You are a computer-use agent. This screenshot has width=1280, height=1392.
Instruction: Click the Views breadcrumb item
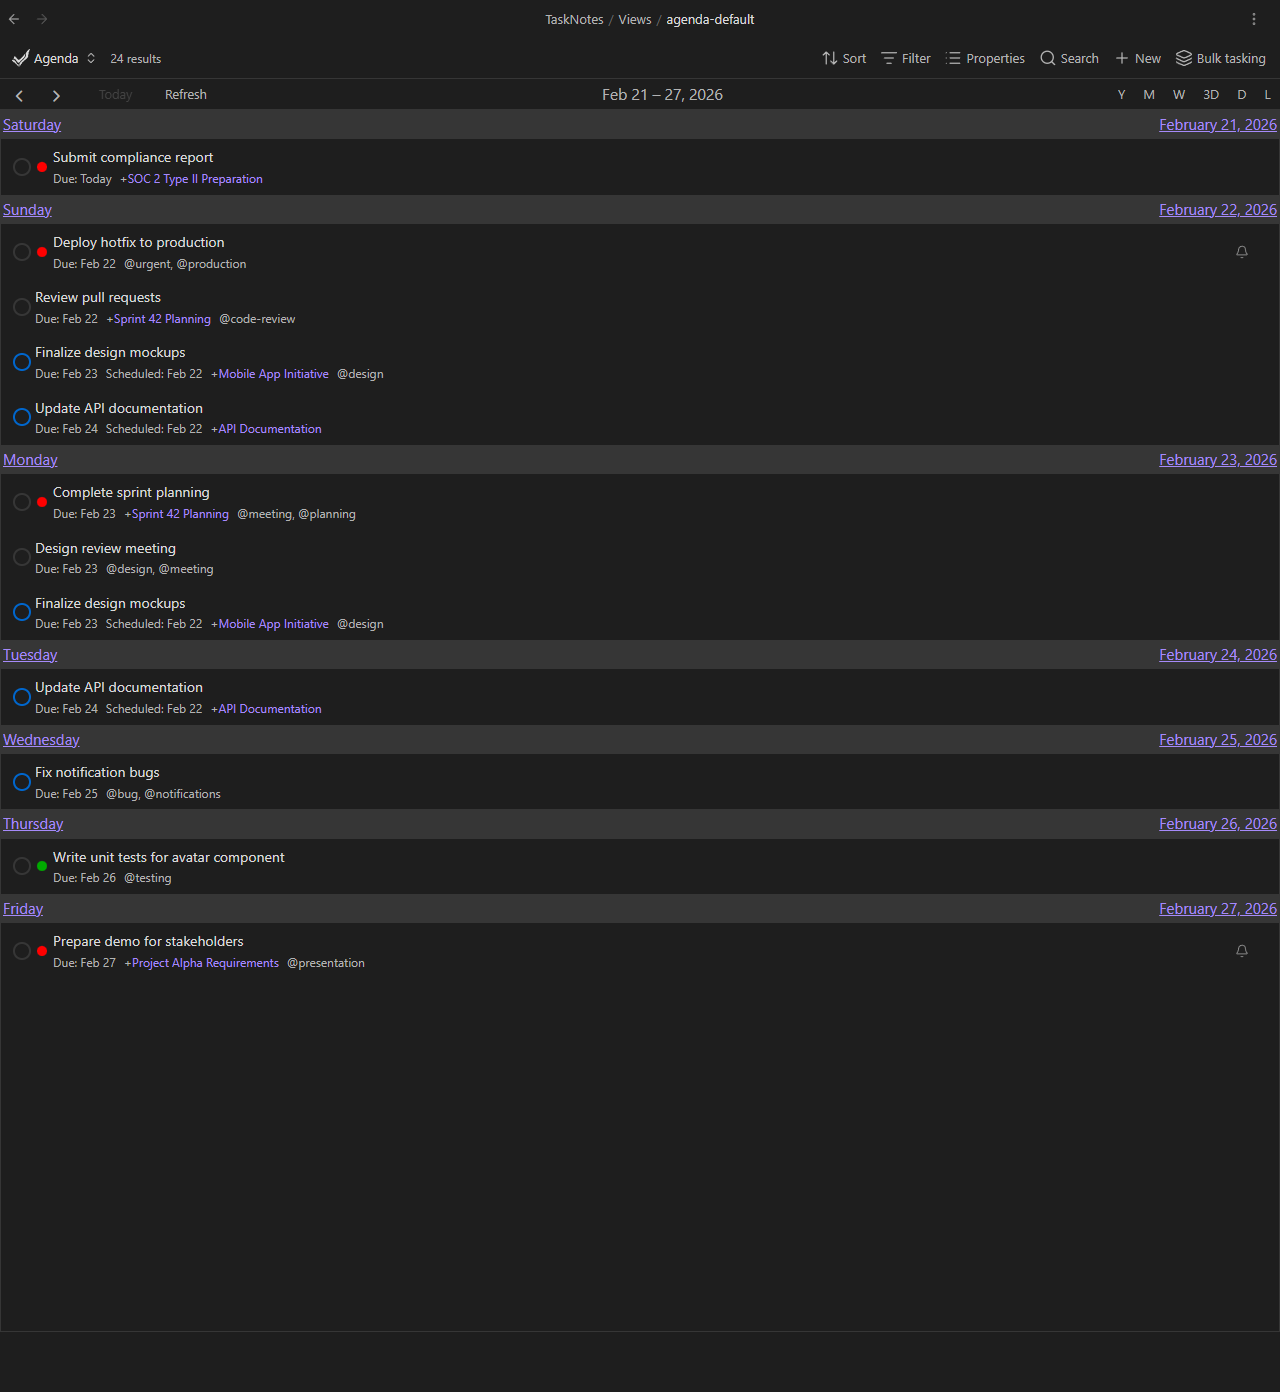635,19
